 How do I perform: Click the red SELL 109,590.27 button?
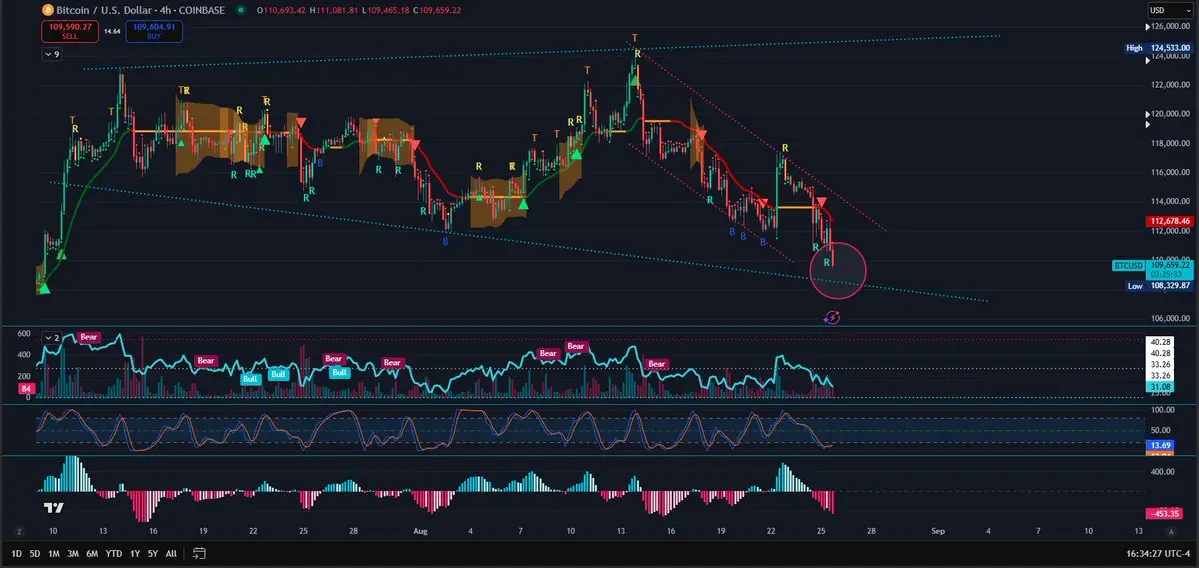click(70, 31)
